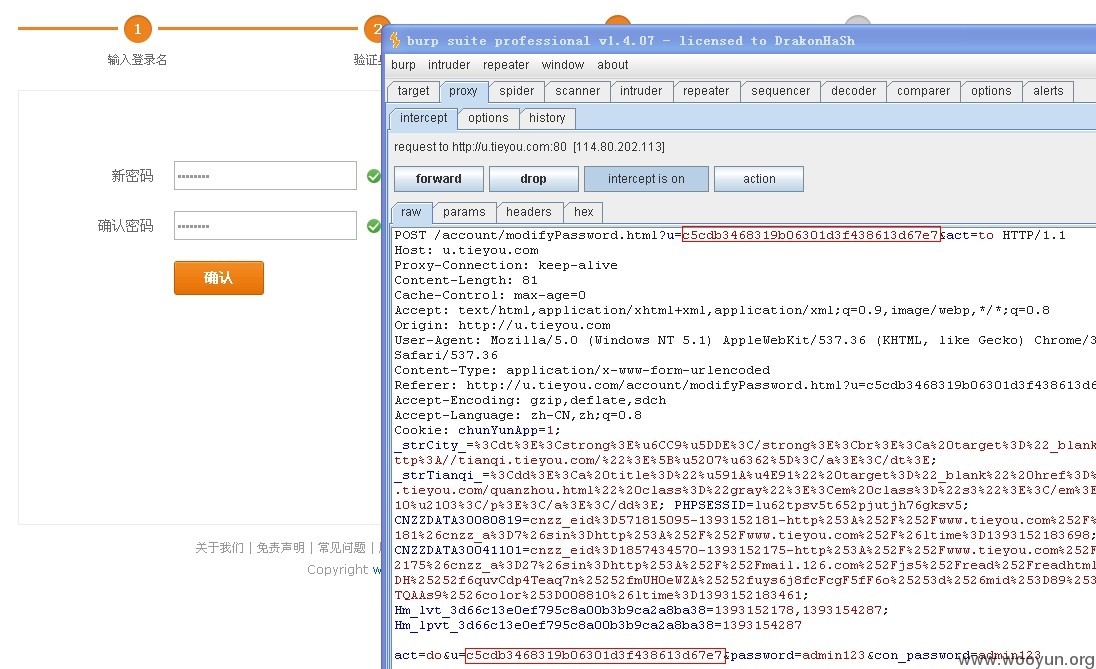View the alerts tab
The height and width of the screenshot is (669, 1096).
click(1048, 91)
